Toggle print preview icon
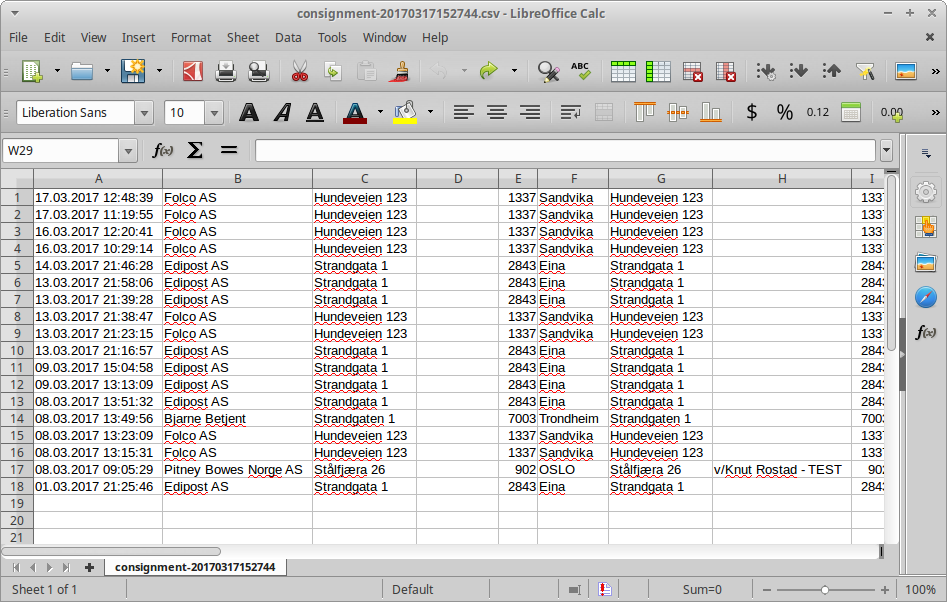947x602 pixels. tap(259, 71)
